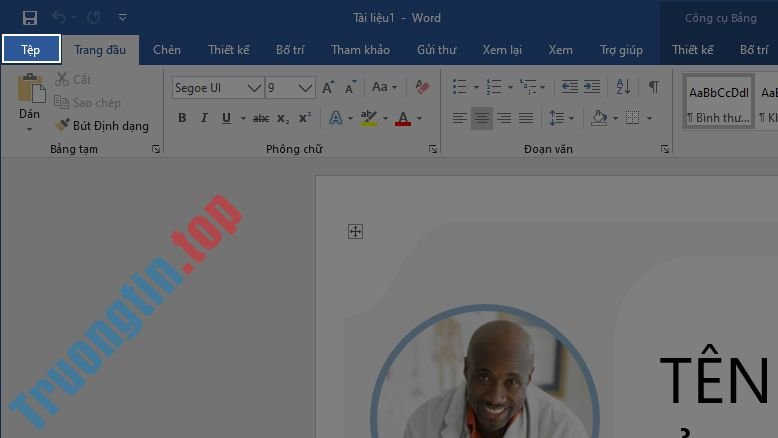Toggle strikethrough abc formatting
Screen dimensions: 778x438
point(261,118)
